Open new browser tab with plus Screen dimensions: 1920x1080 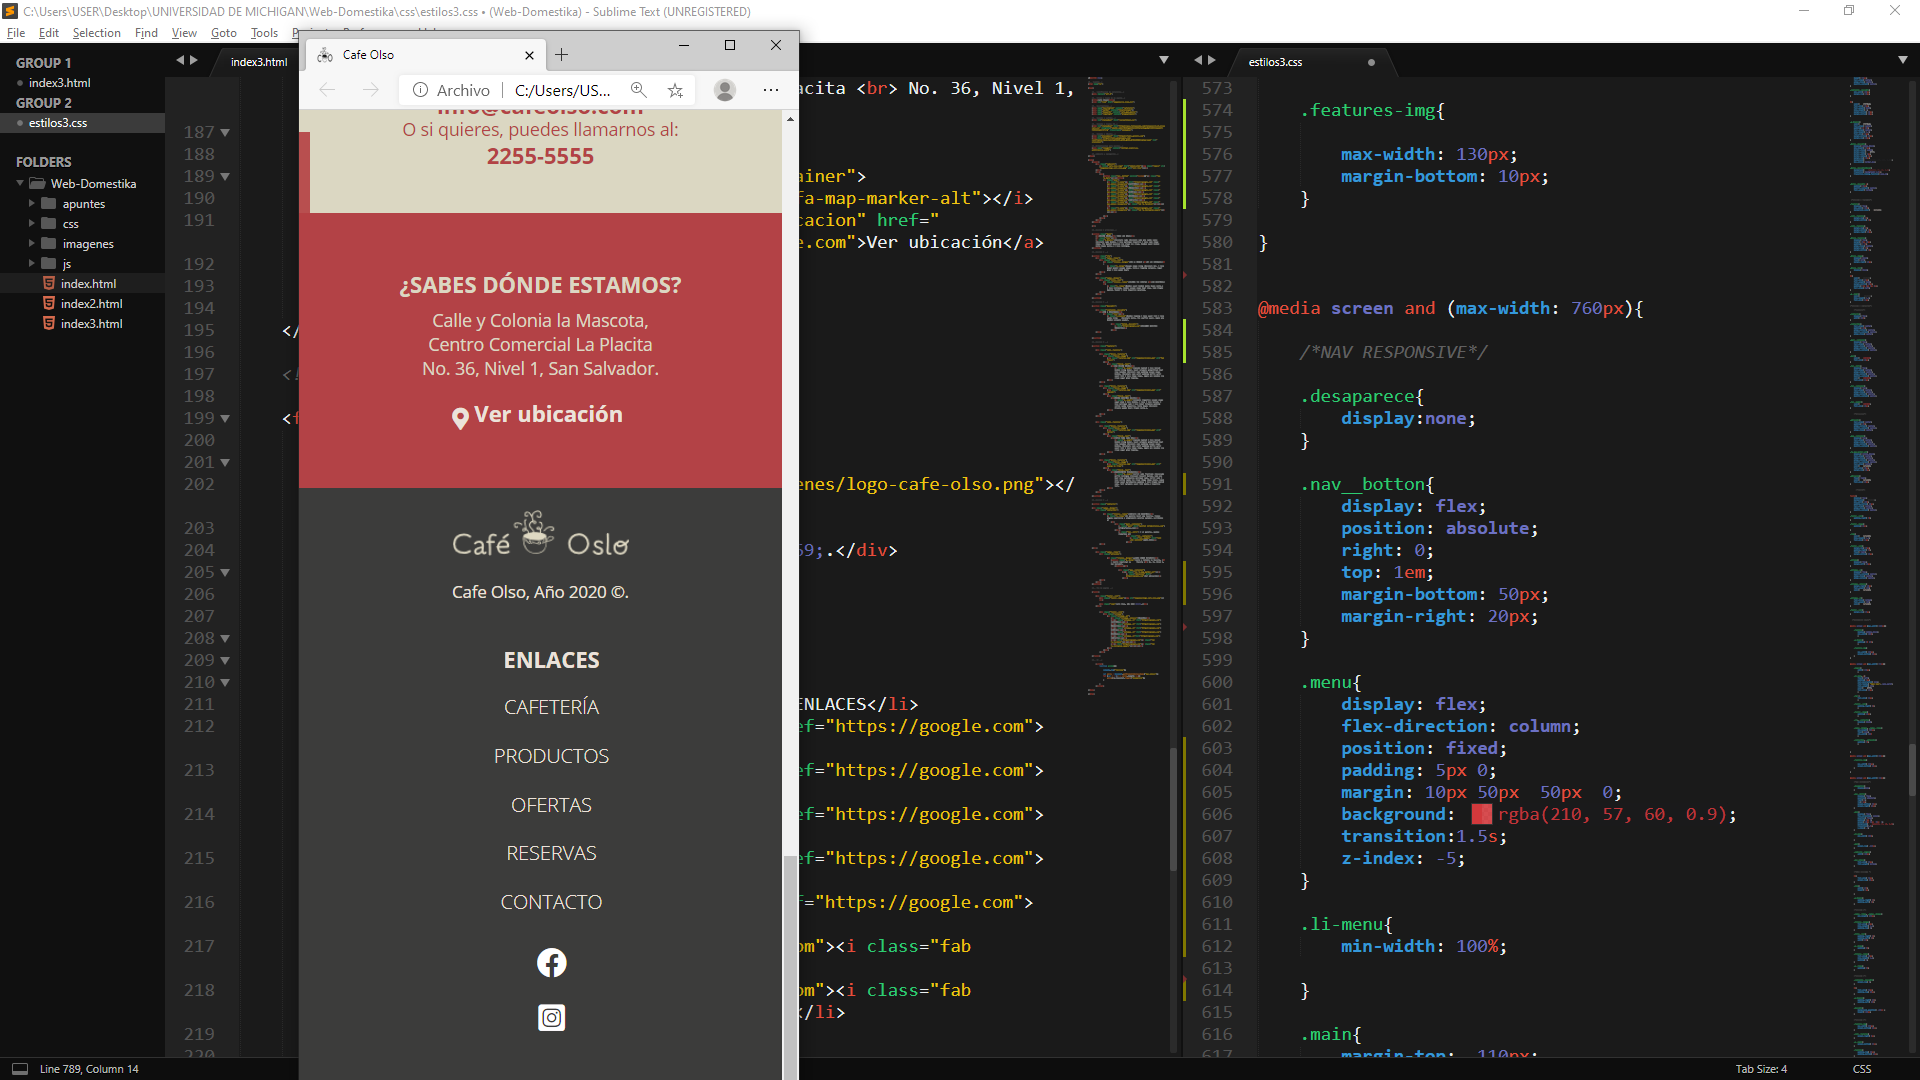562,55
